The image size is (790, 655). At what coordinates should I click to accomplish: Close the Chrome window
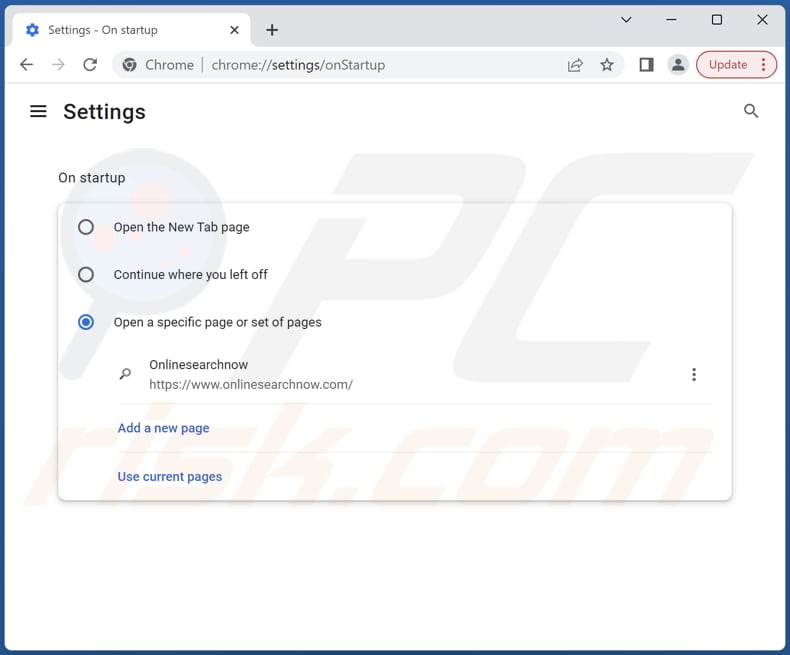click(762, 20)
